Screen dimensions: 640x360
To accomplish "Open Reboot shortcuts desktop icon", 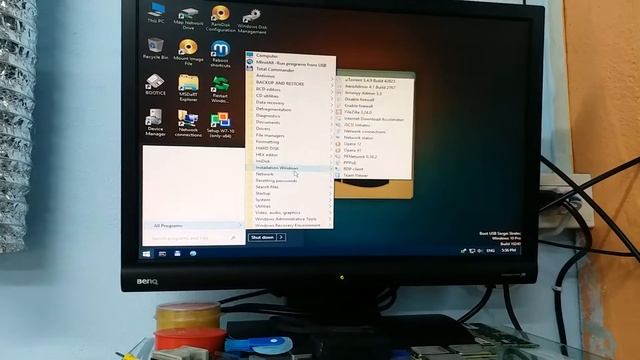I will pos(220,53).
